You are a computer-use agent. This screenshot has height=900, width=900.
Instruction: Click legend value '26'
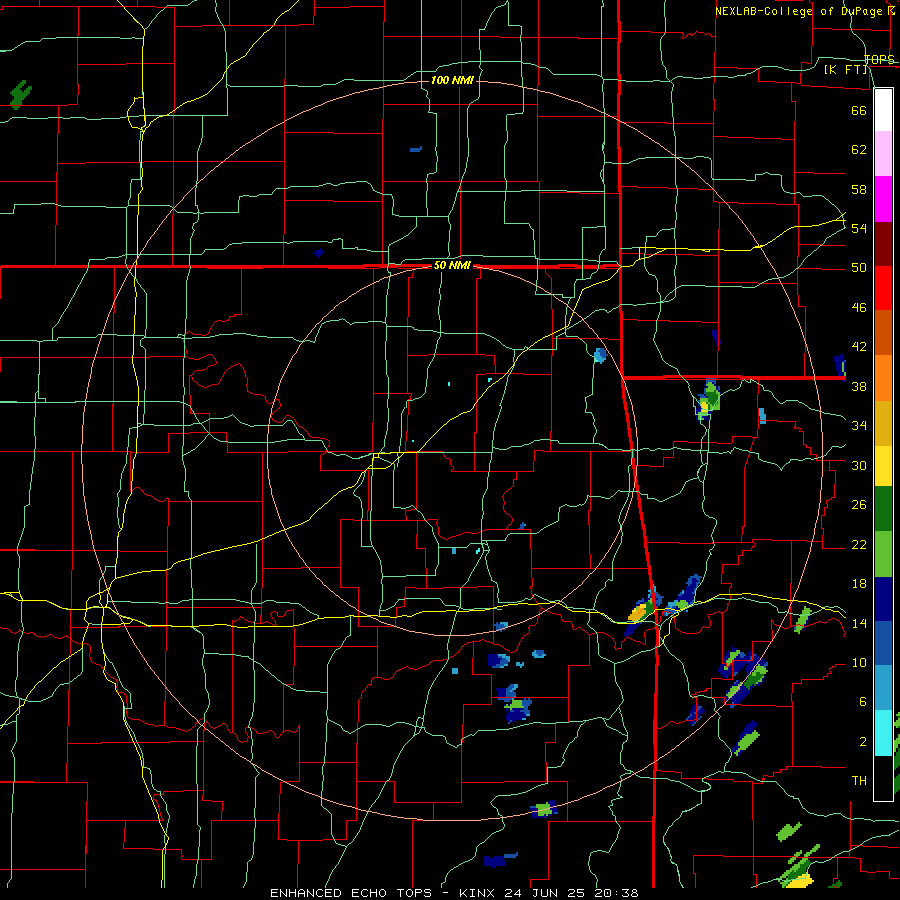[859, 505]
